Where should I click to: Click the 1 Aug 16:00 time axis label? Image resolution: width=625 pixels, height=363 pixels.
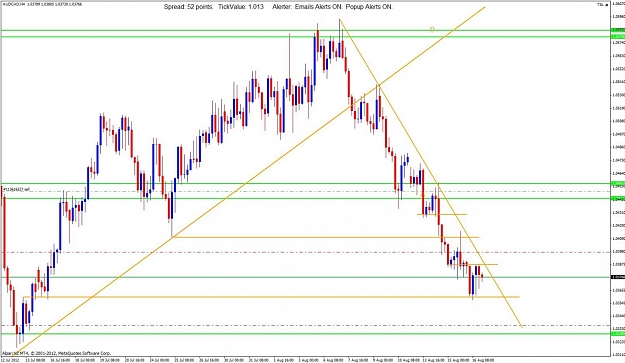pos(283,360)
